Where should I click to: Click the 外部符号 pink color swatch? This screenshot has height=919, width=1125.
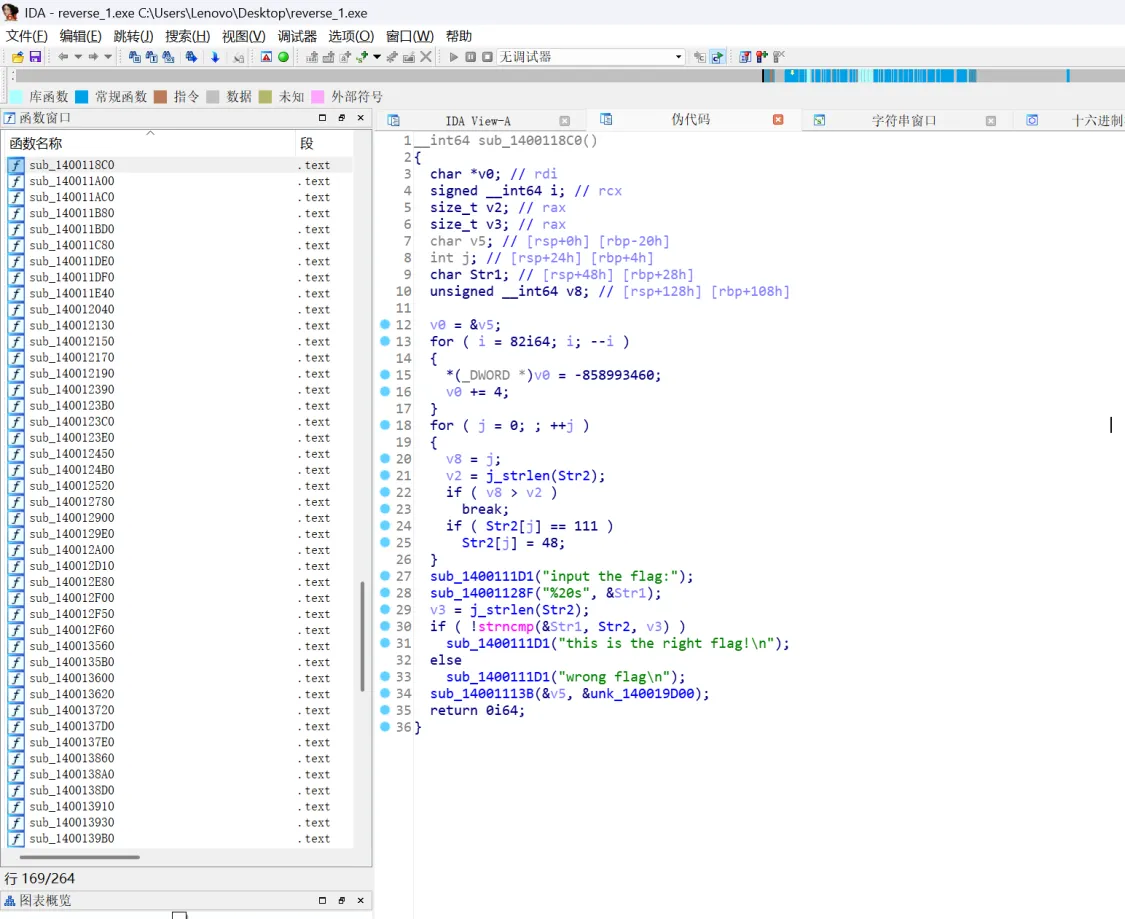coord(317,97)
